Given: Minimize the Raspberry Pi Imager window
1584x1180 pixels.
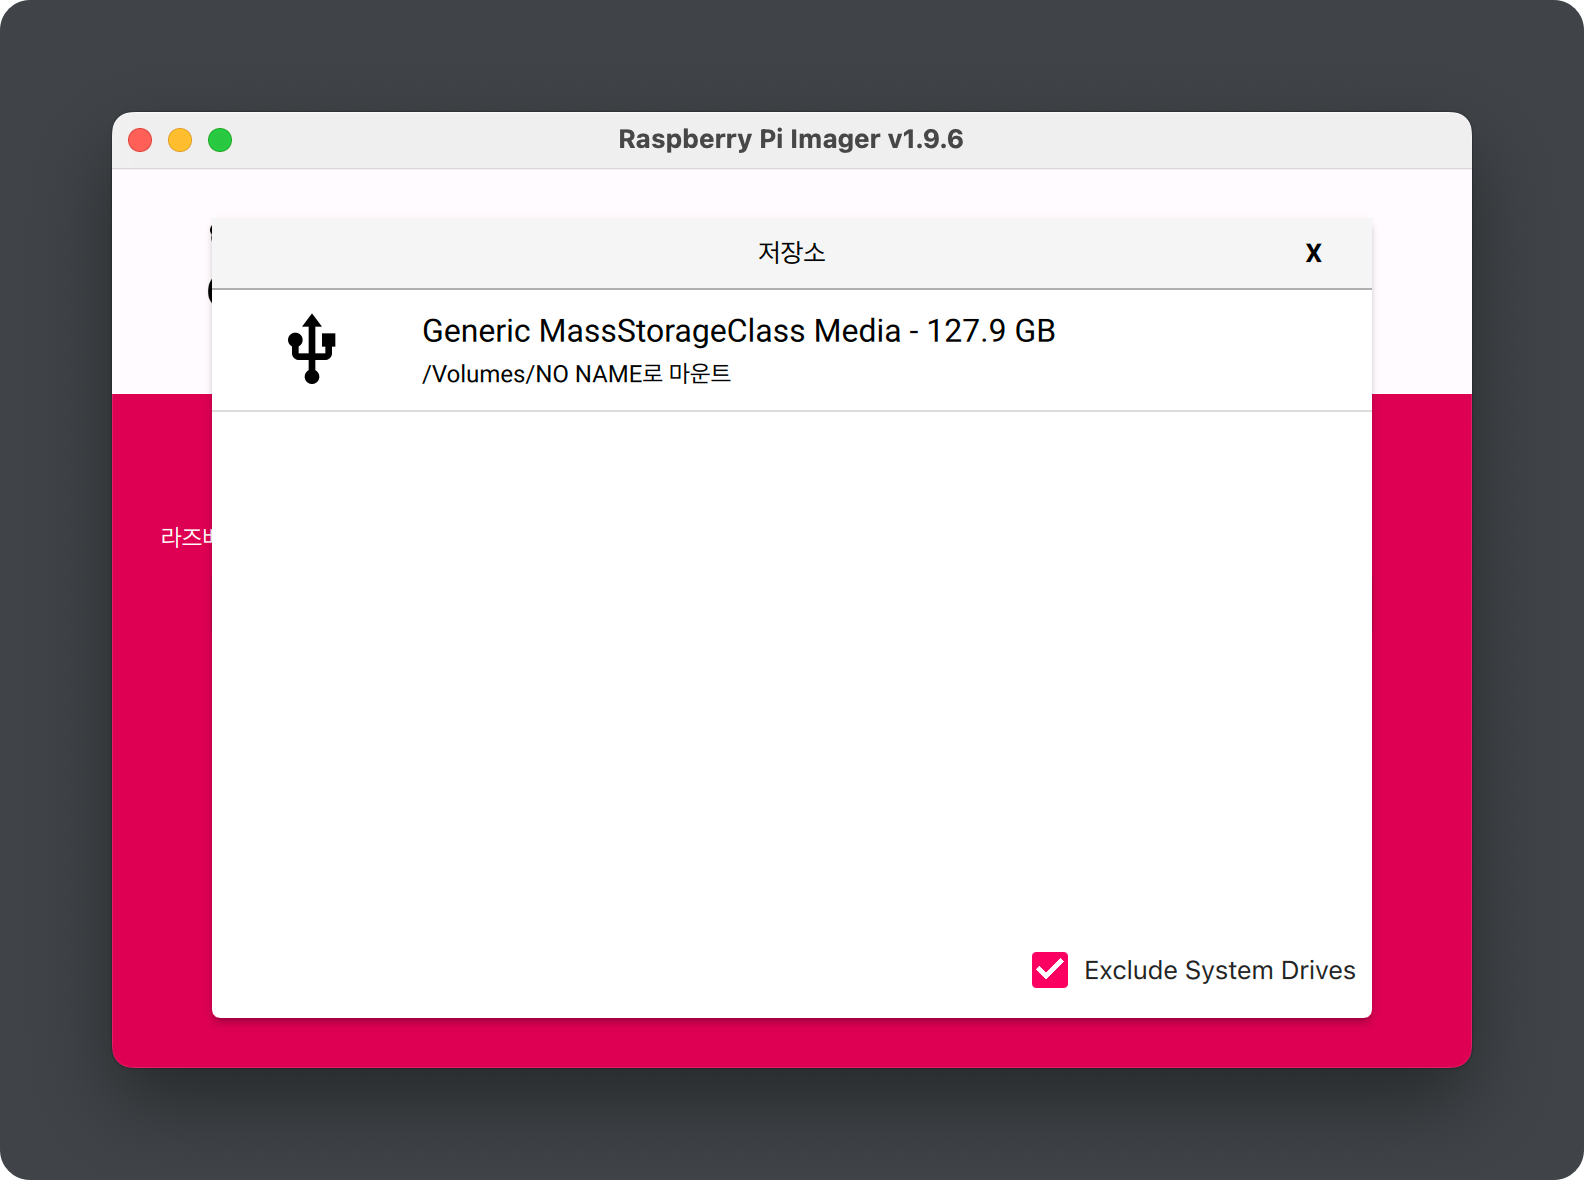Looking at the screenshot, I should (x=180, y=140).
